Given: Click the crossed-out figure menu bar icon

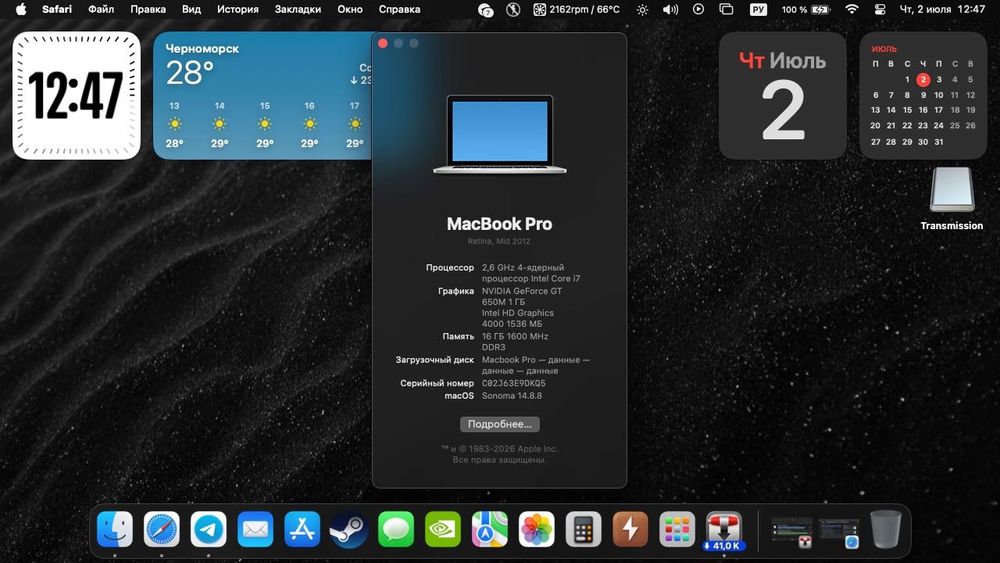Looking at the screenshot, I should 513,10.
